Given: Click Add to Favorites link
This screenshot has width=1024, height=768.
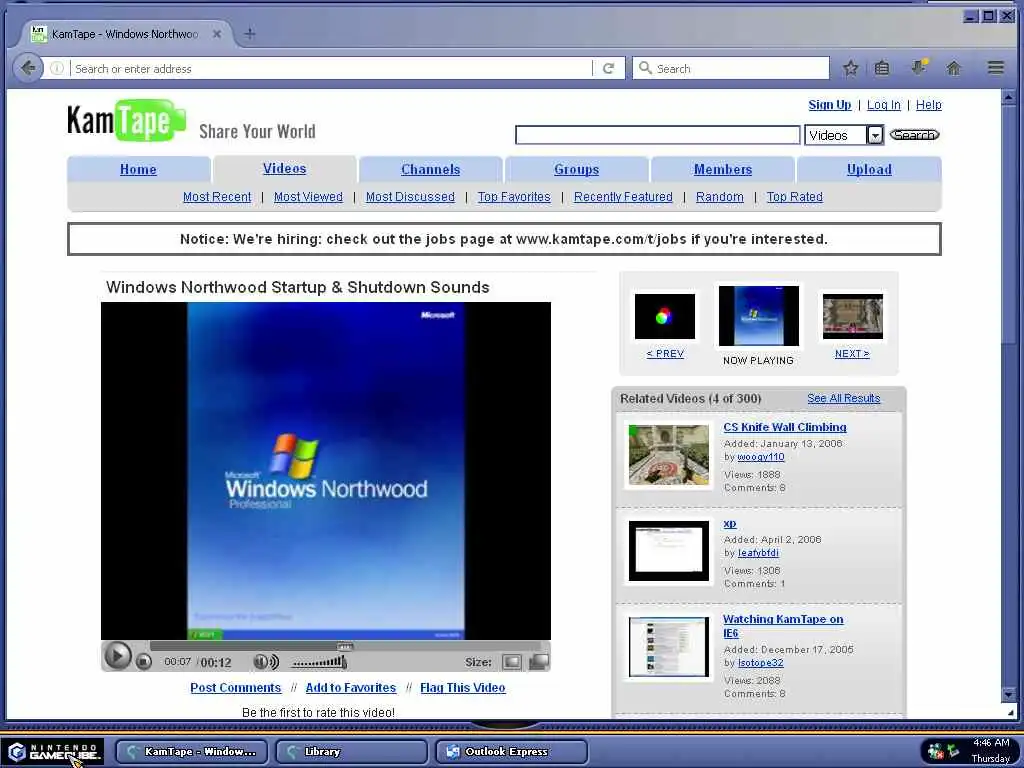Looking at the screenshot, I should [351, 688].
